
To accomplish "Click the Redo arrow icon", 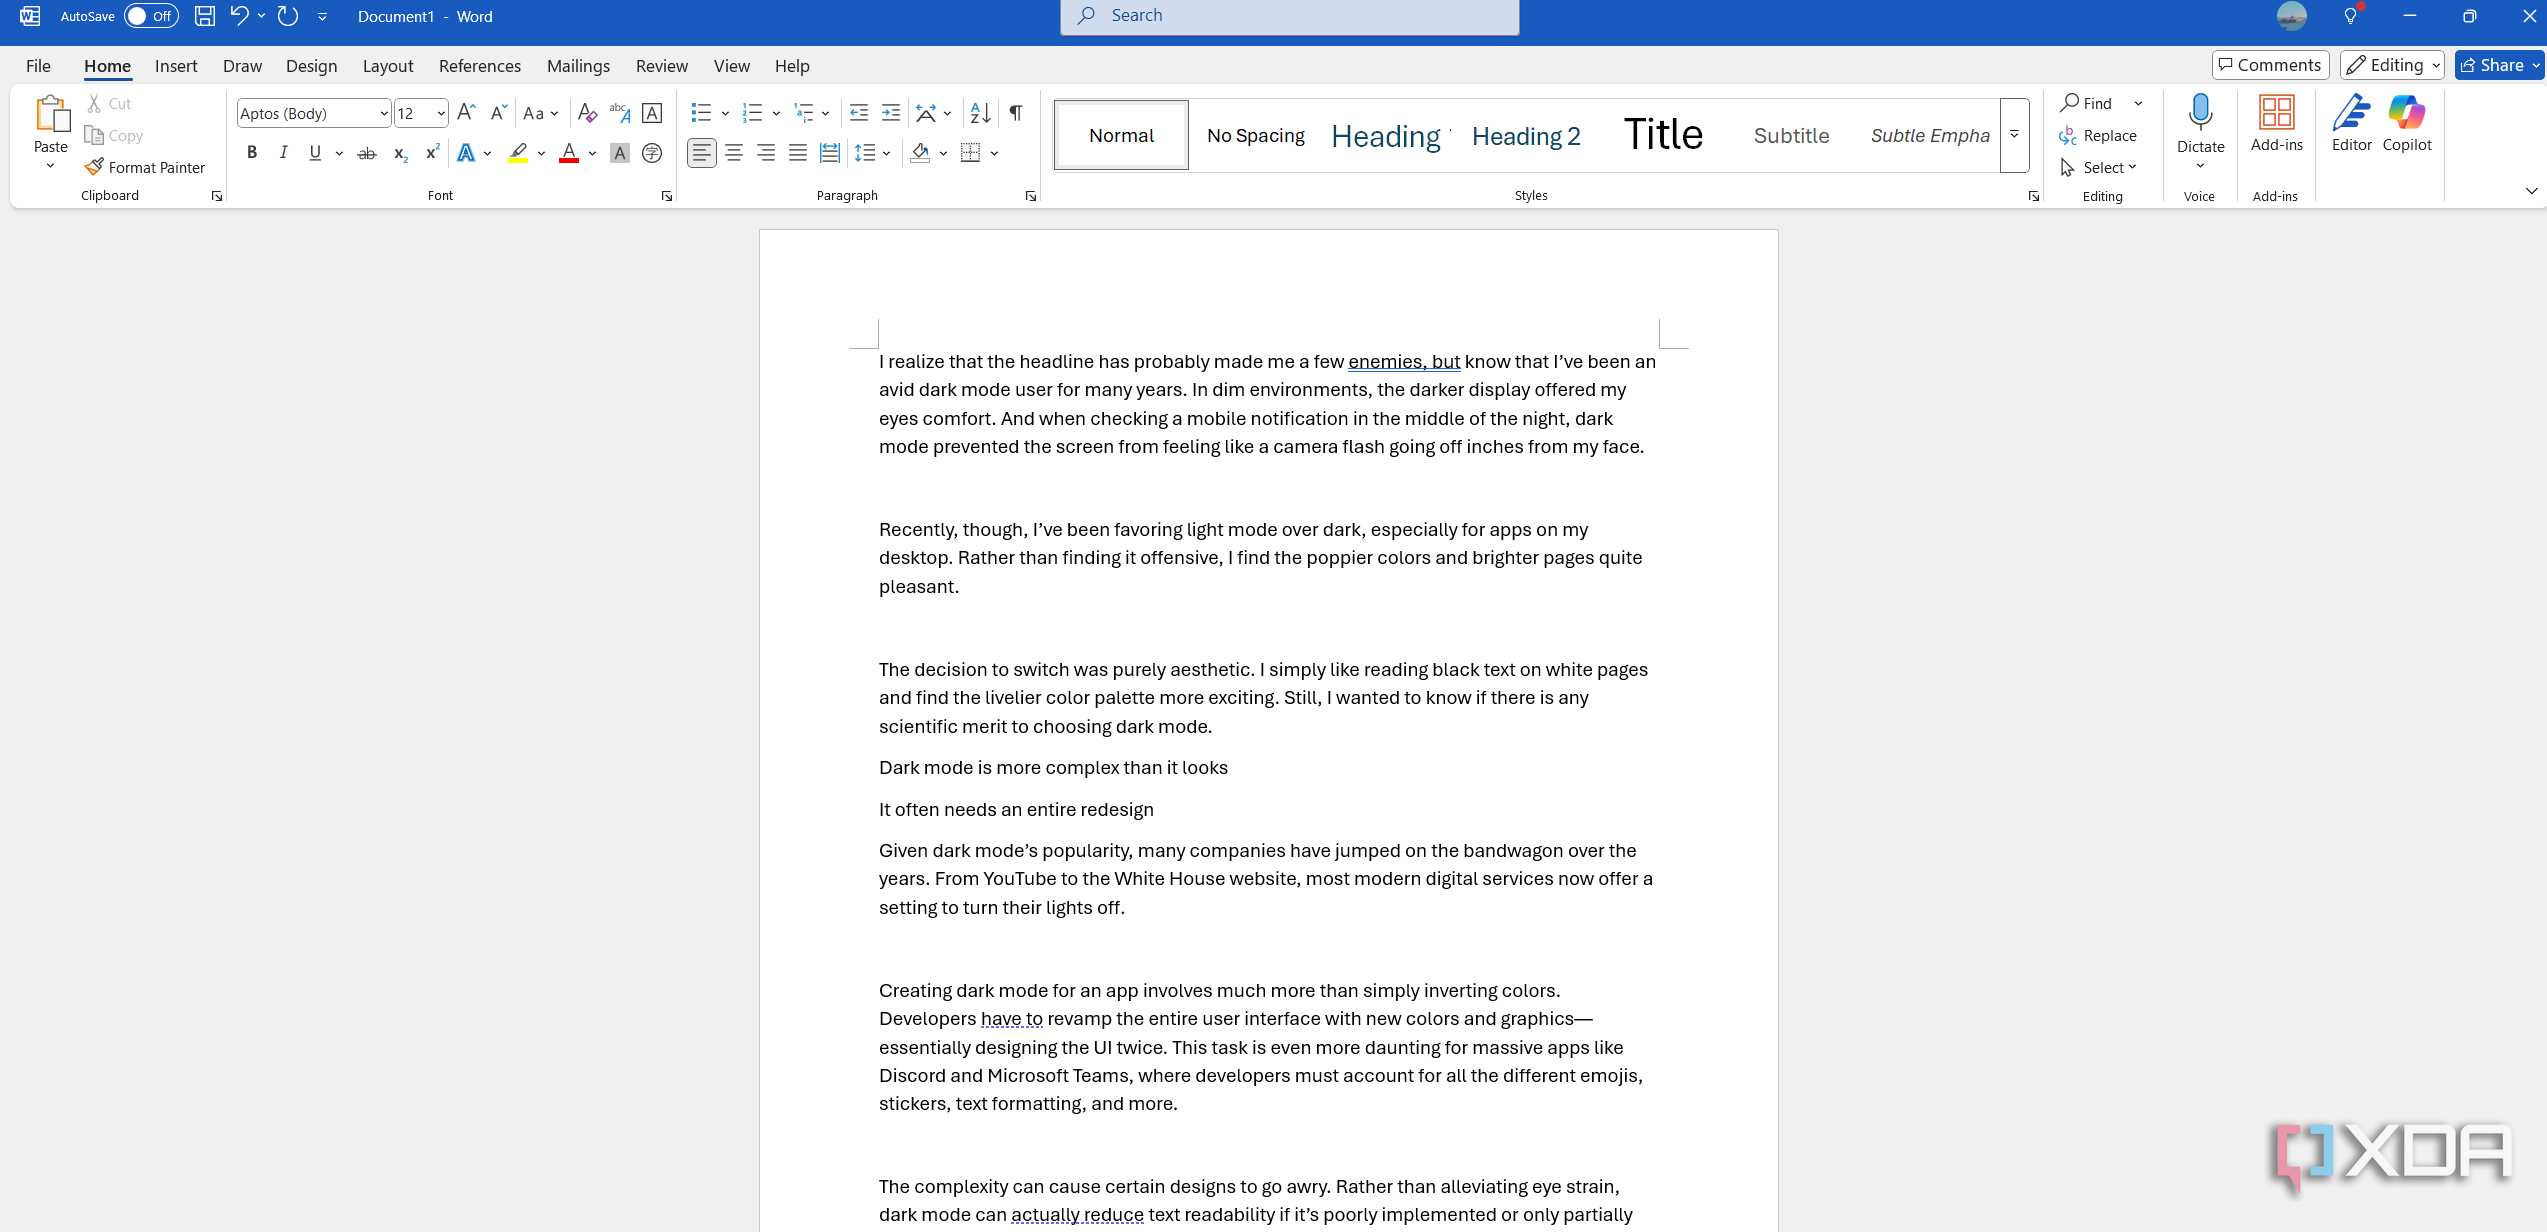I will (x=288, y=16).
